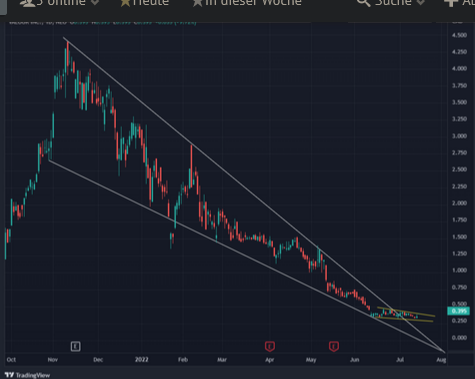This screenshot has height=379, width=475.
Task: Click the 0.395 current price label
Action: pyautogui.click(x=459, y=311)
